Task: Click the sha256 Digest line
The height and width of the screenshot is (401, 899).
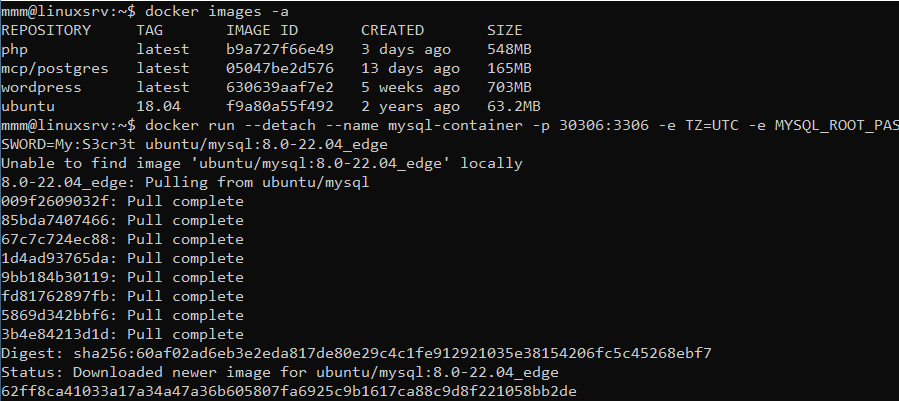Action: [356, 353]
